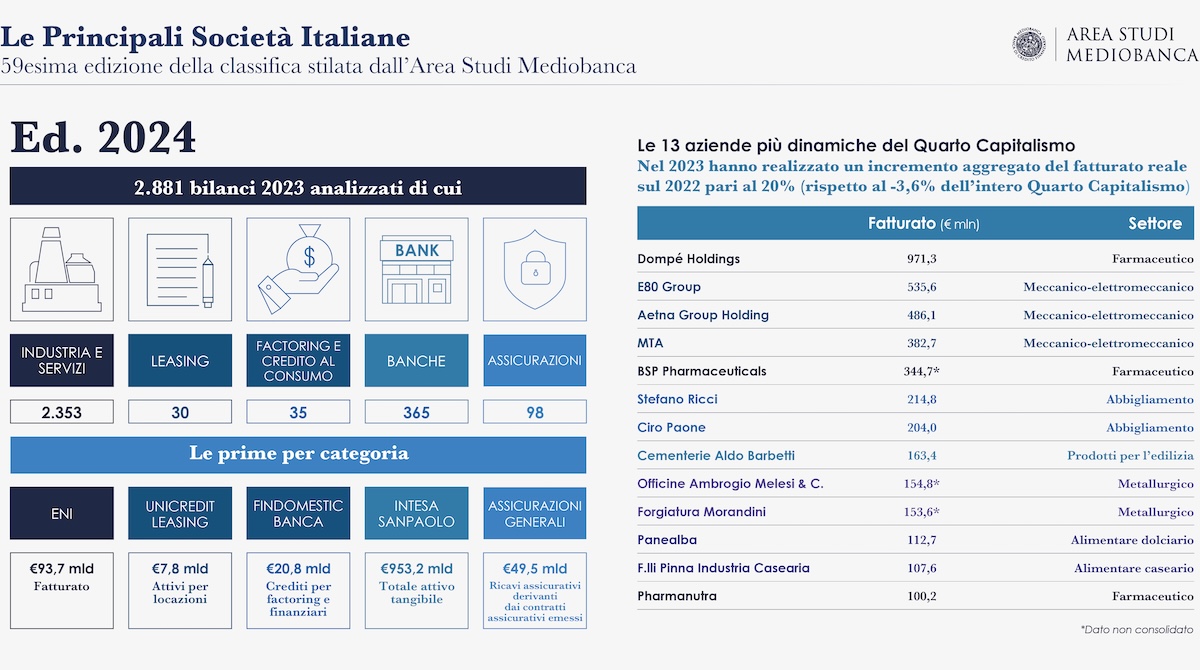
Task: Click the value box '35'
Action: pyautogui.click(x=298, y=412)
